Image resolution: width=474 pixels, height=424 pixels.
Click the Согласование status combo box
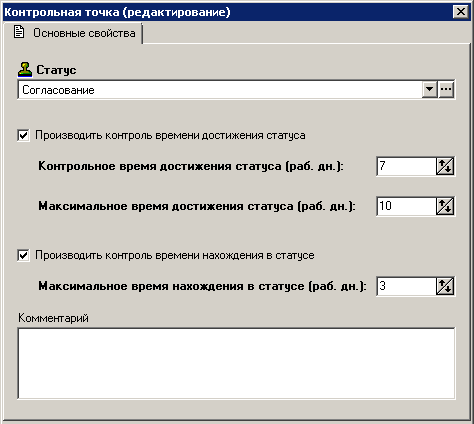(x=220, y=90)
